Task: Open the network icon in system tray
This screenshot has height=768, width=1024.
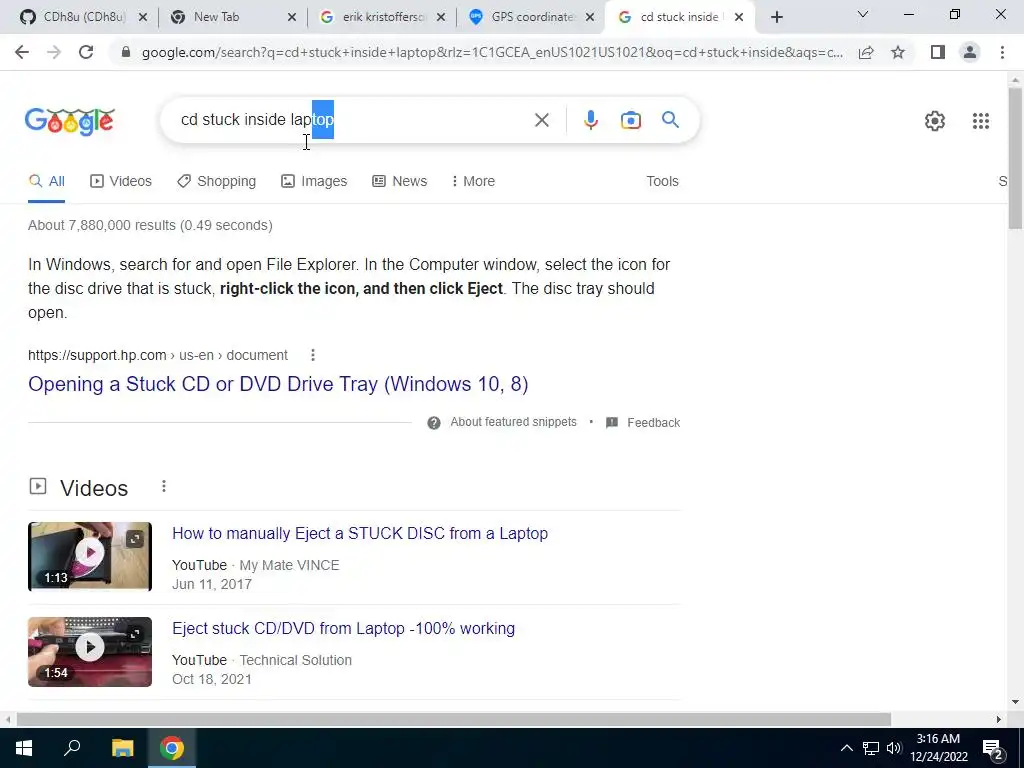Action: [871, 748]
